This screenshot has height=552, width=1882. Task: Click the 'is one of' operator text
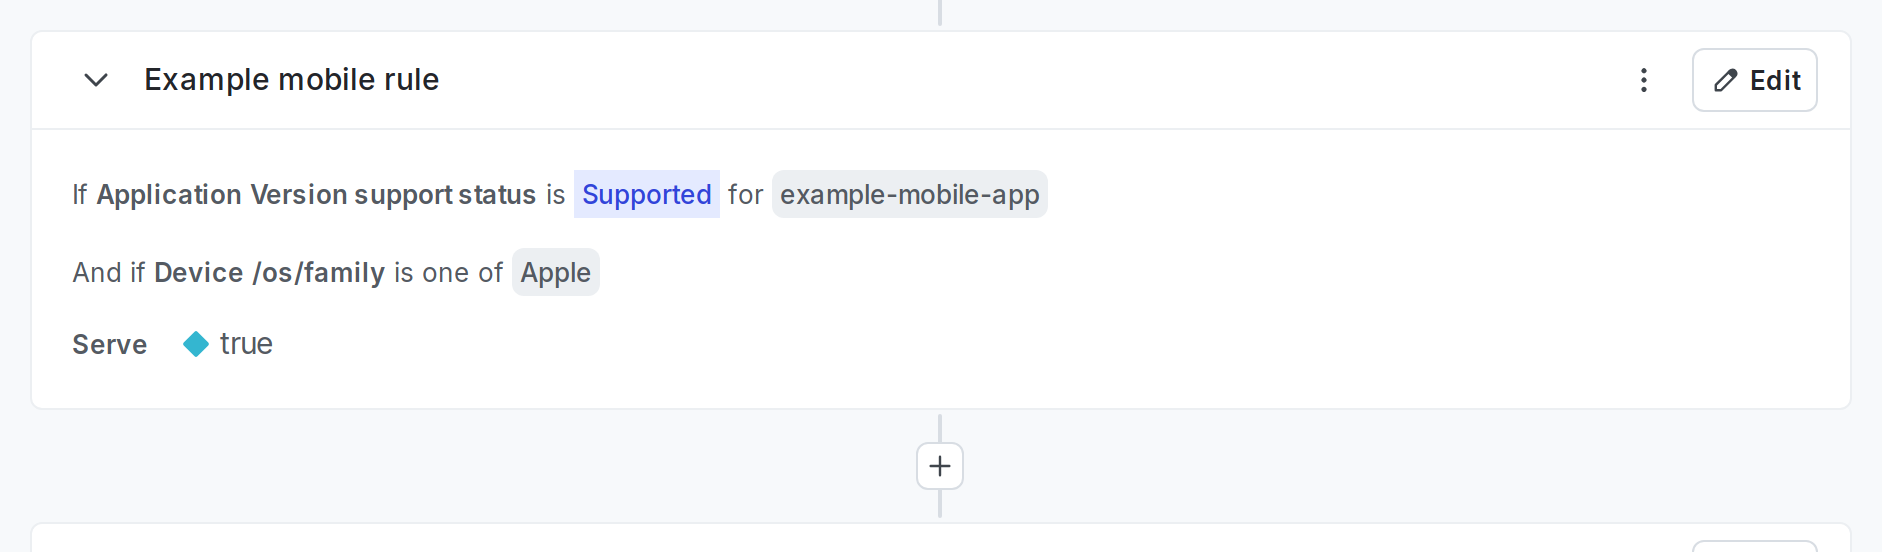(x=448, y=272)
